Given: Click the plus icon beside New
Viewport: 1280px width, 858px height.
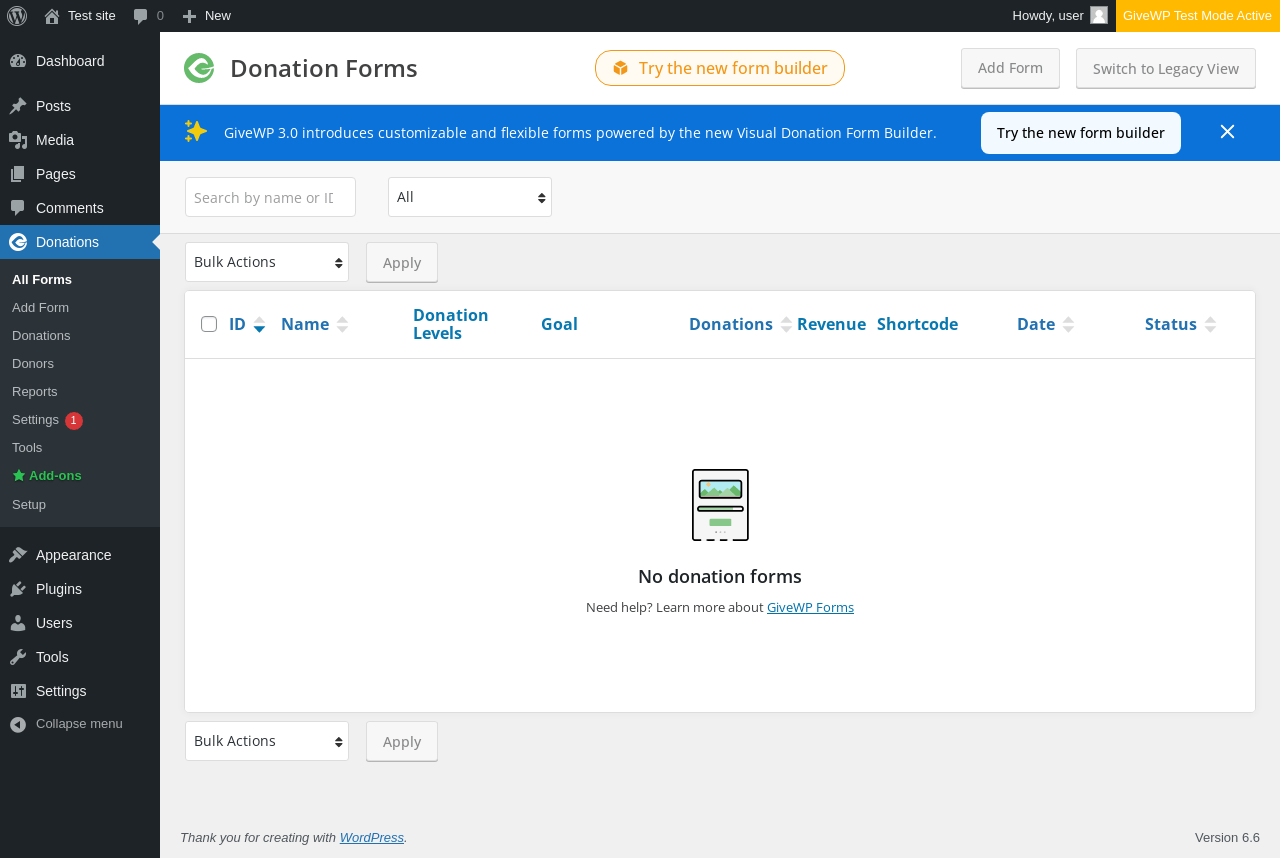Looking at the screenshot, I should (189, 16).
